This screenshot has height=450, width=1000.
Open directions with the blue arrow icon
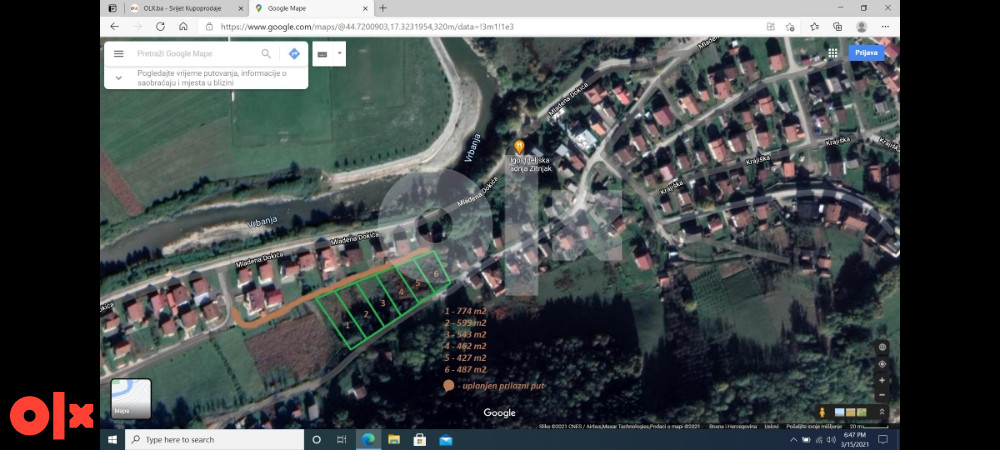tap(294, 54)
